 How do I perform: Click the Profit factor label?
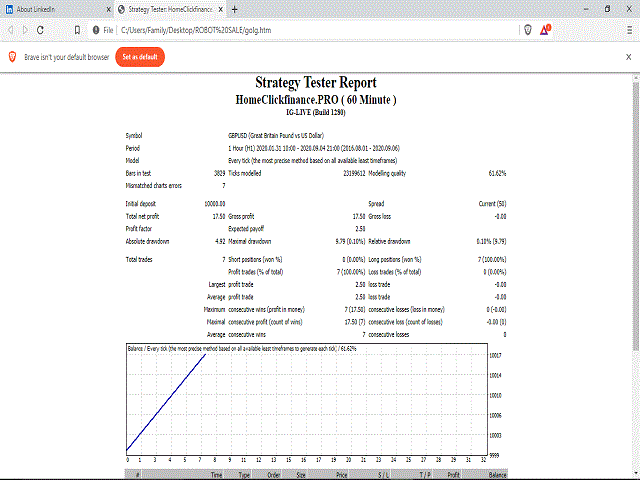pos(139,229)
